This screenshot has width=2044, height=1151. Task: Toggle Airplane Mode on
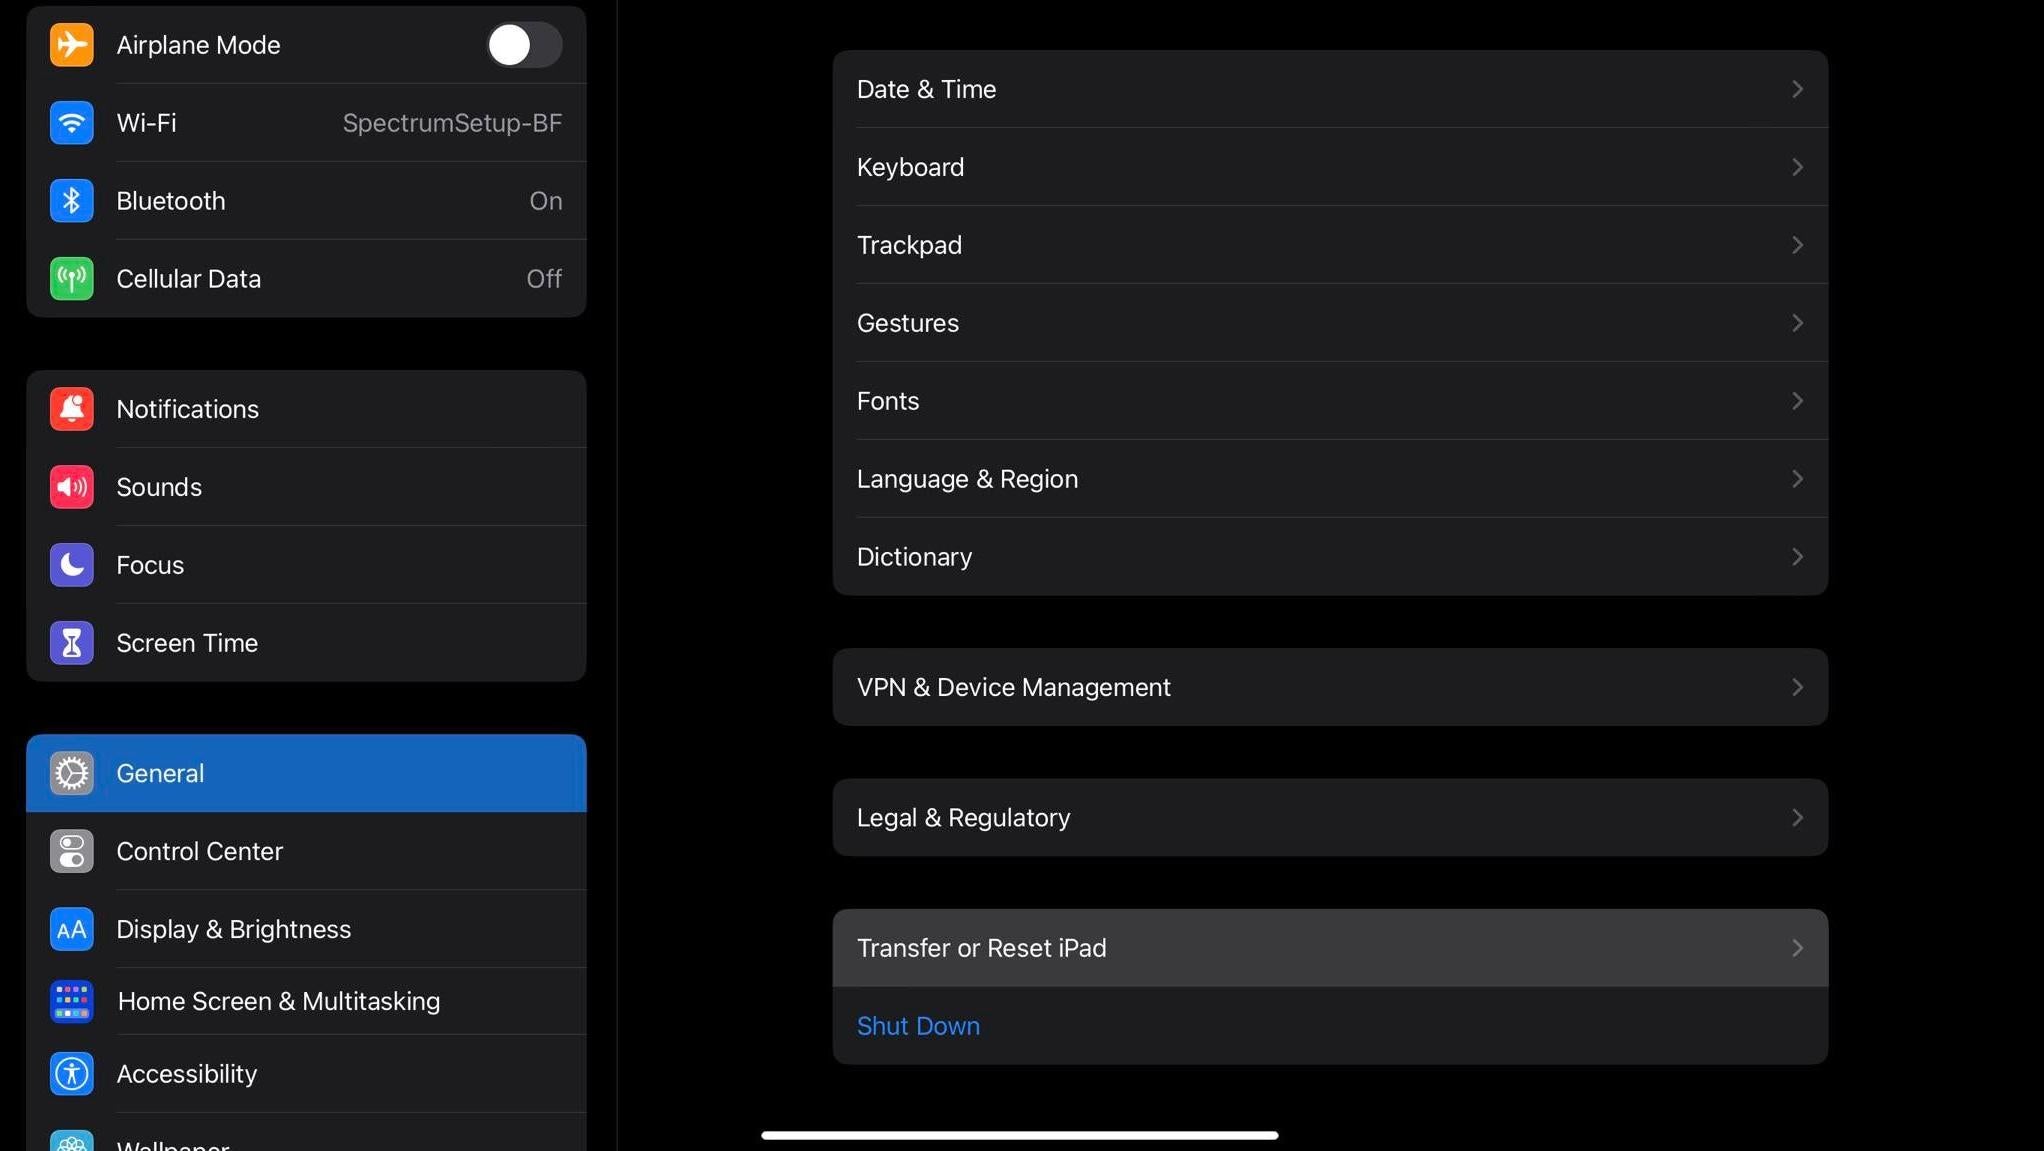[x=524, y=44]
